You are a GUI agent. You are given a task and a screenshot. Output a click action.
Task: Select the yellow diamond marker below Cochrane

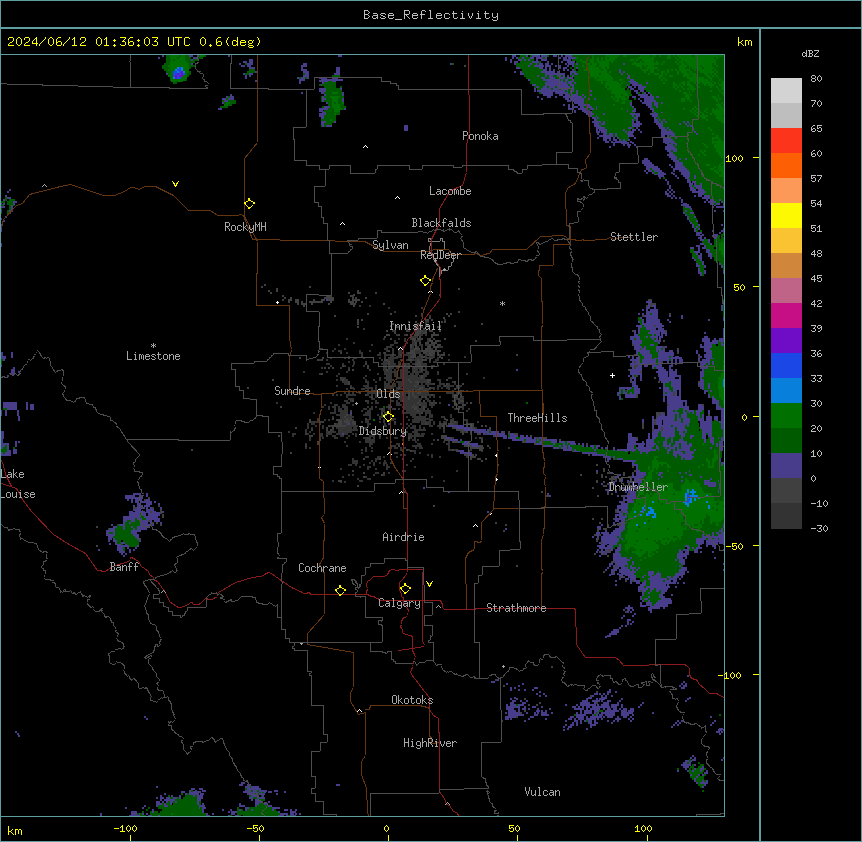pos(340,590)
